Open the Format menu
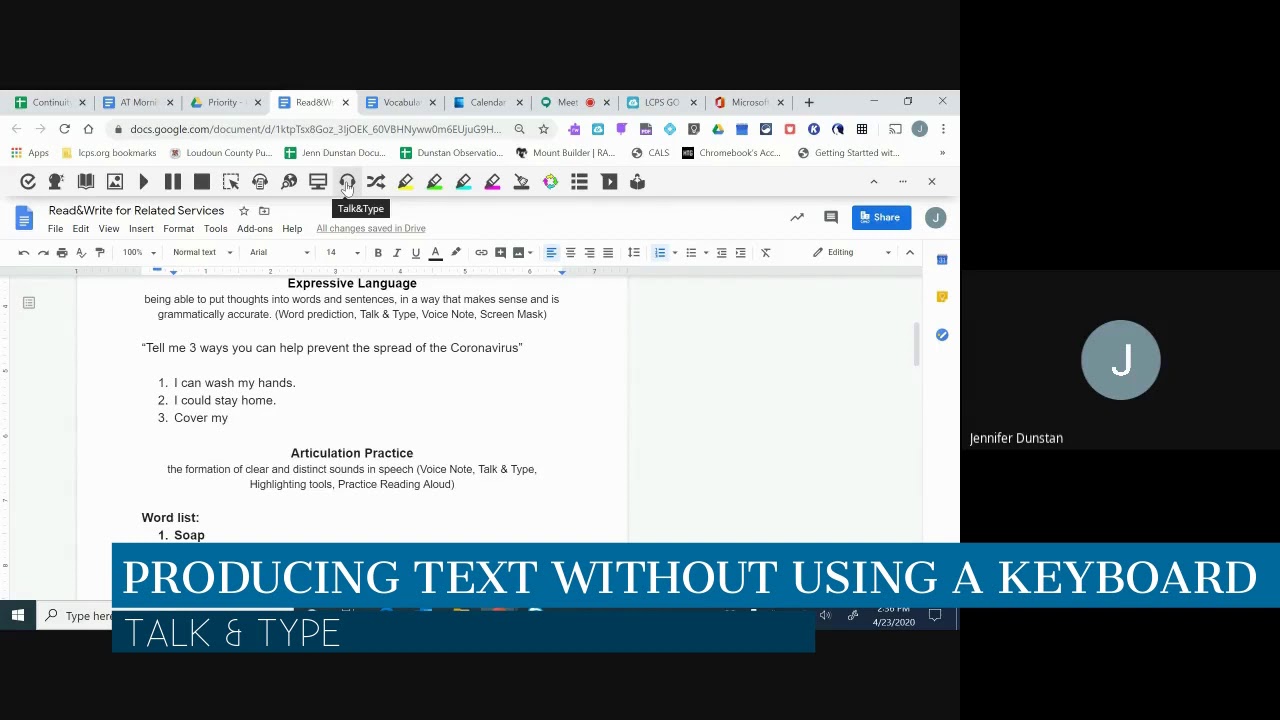 tap(179, 229)
